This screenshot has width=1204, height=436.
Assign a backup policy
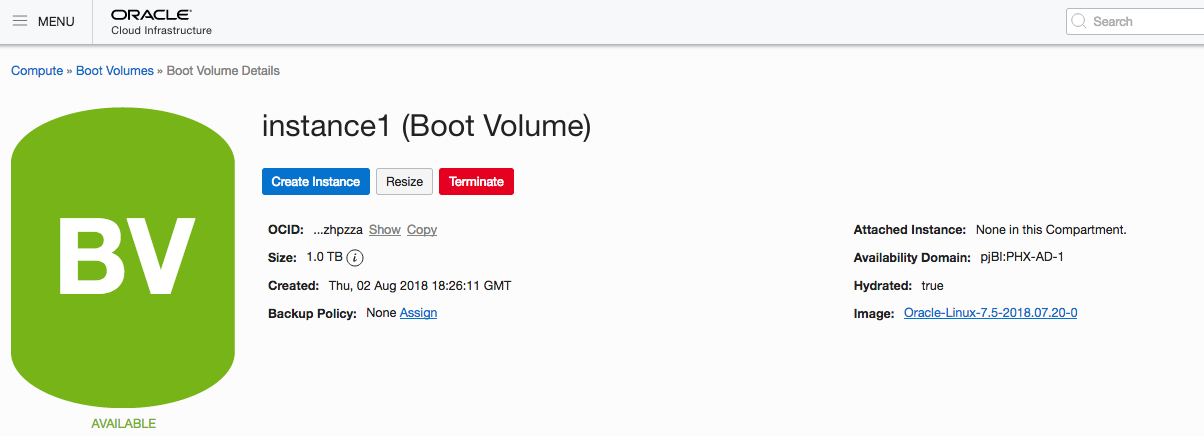pos(418,313)
